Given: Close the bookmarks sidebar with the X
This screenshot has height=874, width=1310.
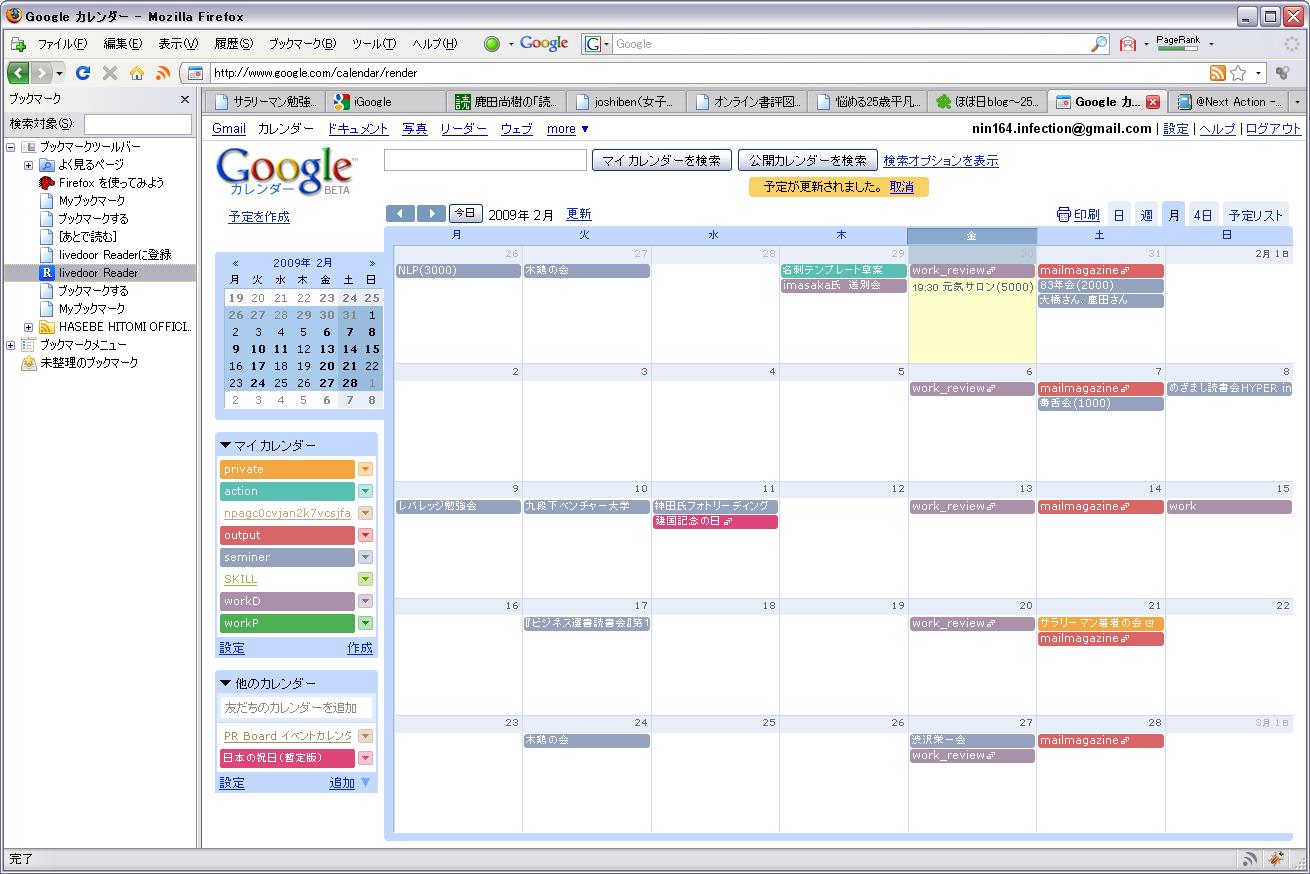Looking at the screenshot, I should [x=185, y=99].
